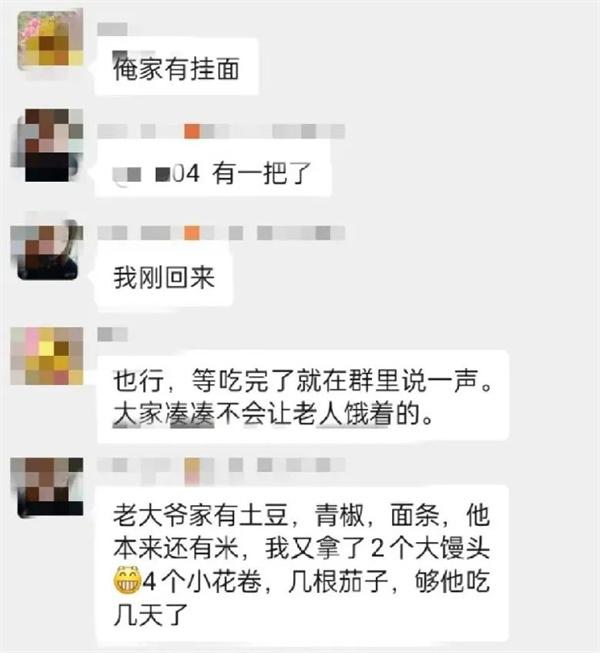Viewport: 600px width, 653px height.
Task: Tap blurred sender name above 有一把了 message
Action: point(221,131)
